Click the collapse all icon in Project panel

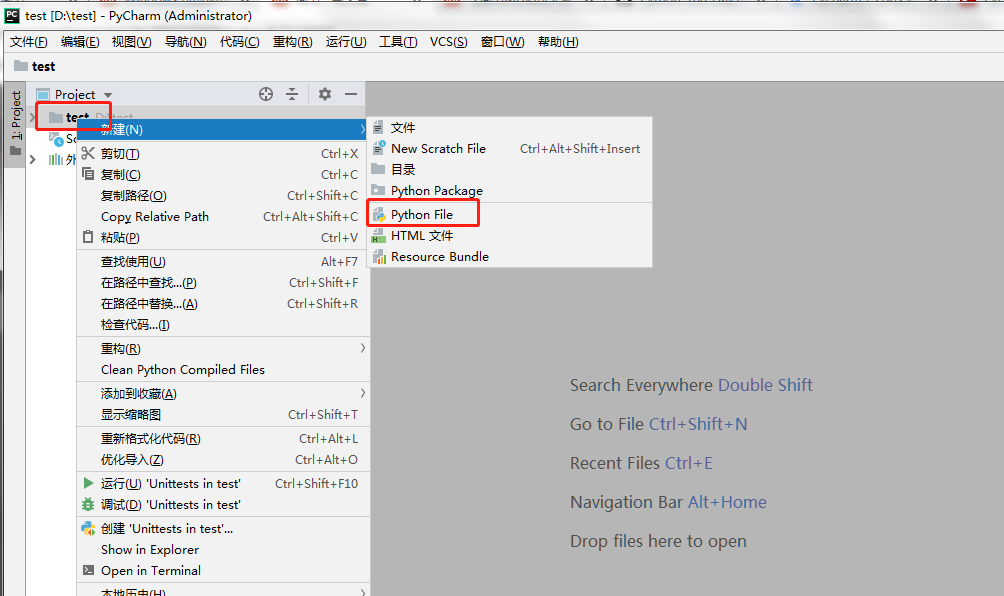(292, 94)
